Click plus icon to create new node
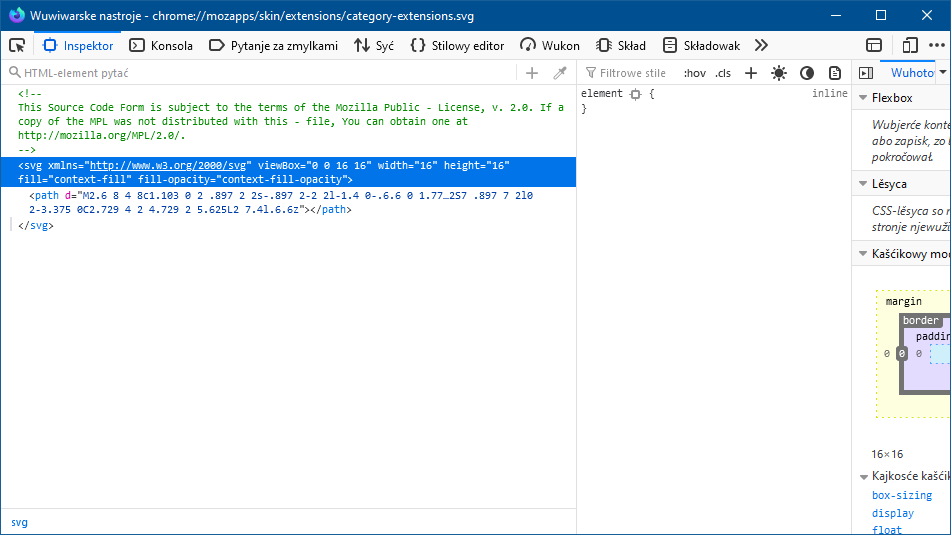The height and width of the screenshot is (535, 951). (532, 73)
